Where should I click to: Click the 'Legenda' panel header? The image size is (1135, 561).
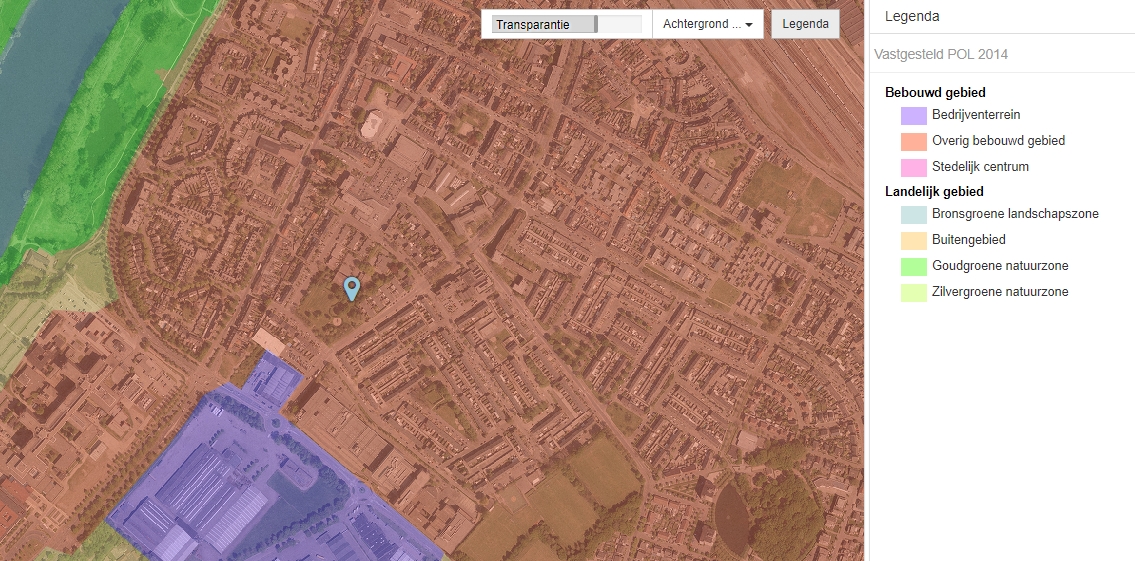pyautogui.click(x=912, y=16)
